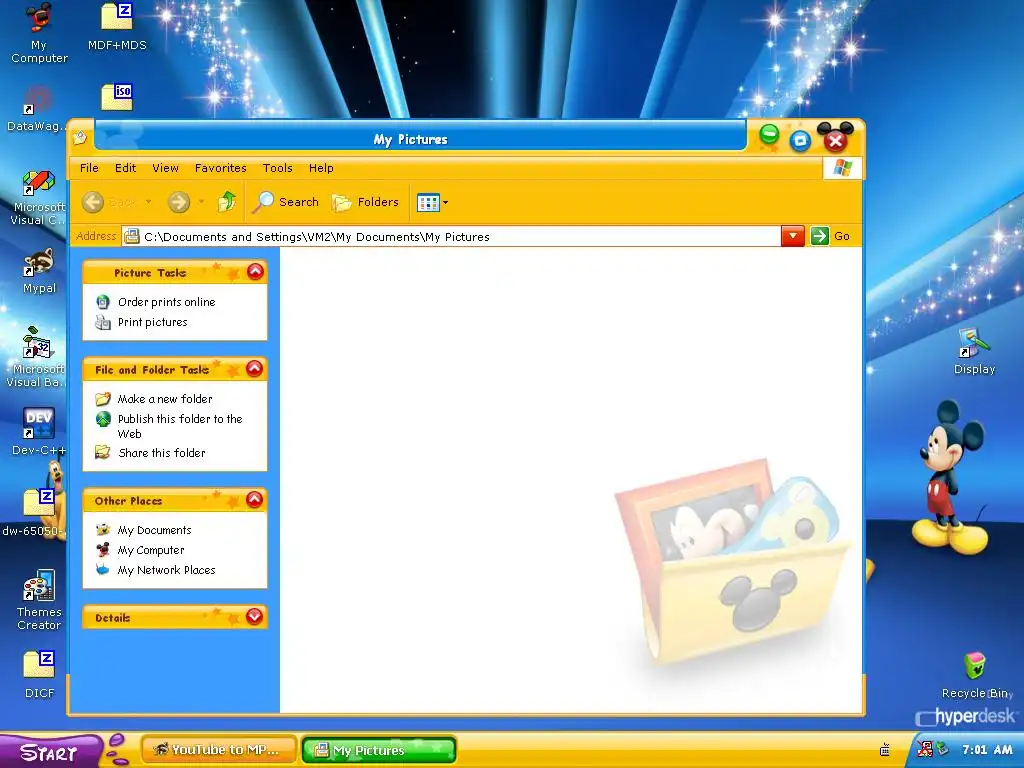Click the address bar path field
Viewport: 1024px width, 768px height.
(x=451, y=236)
